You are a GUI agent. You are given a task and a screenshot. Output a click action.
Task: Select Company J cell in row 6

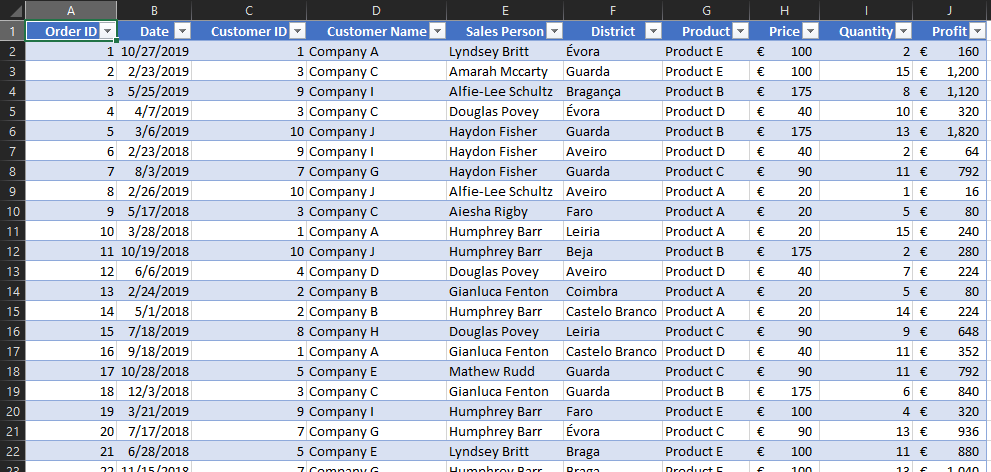click(377, 131)
